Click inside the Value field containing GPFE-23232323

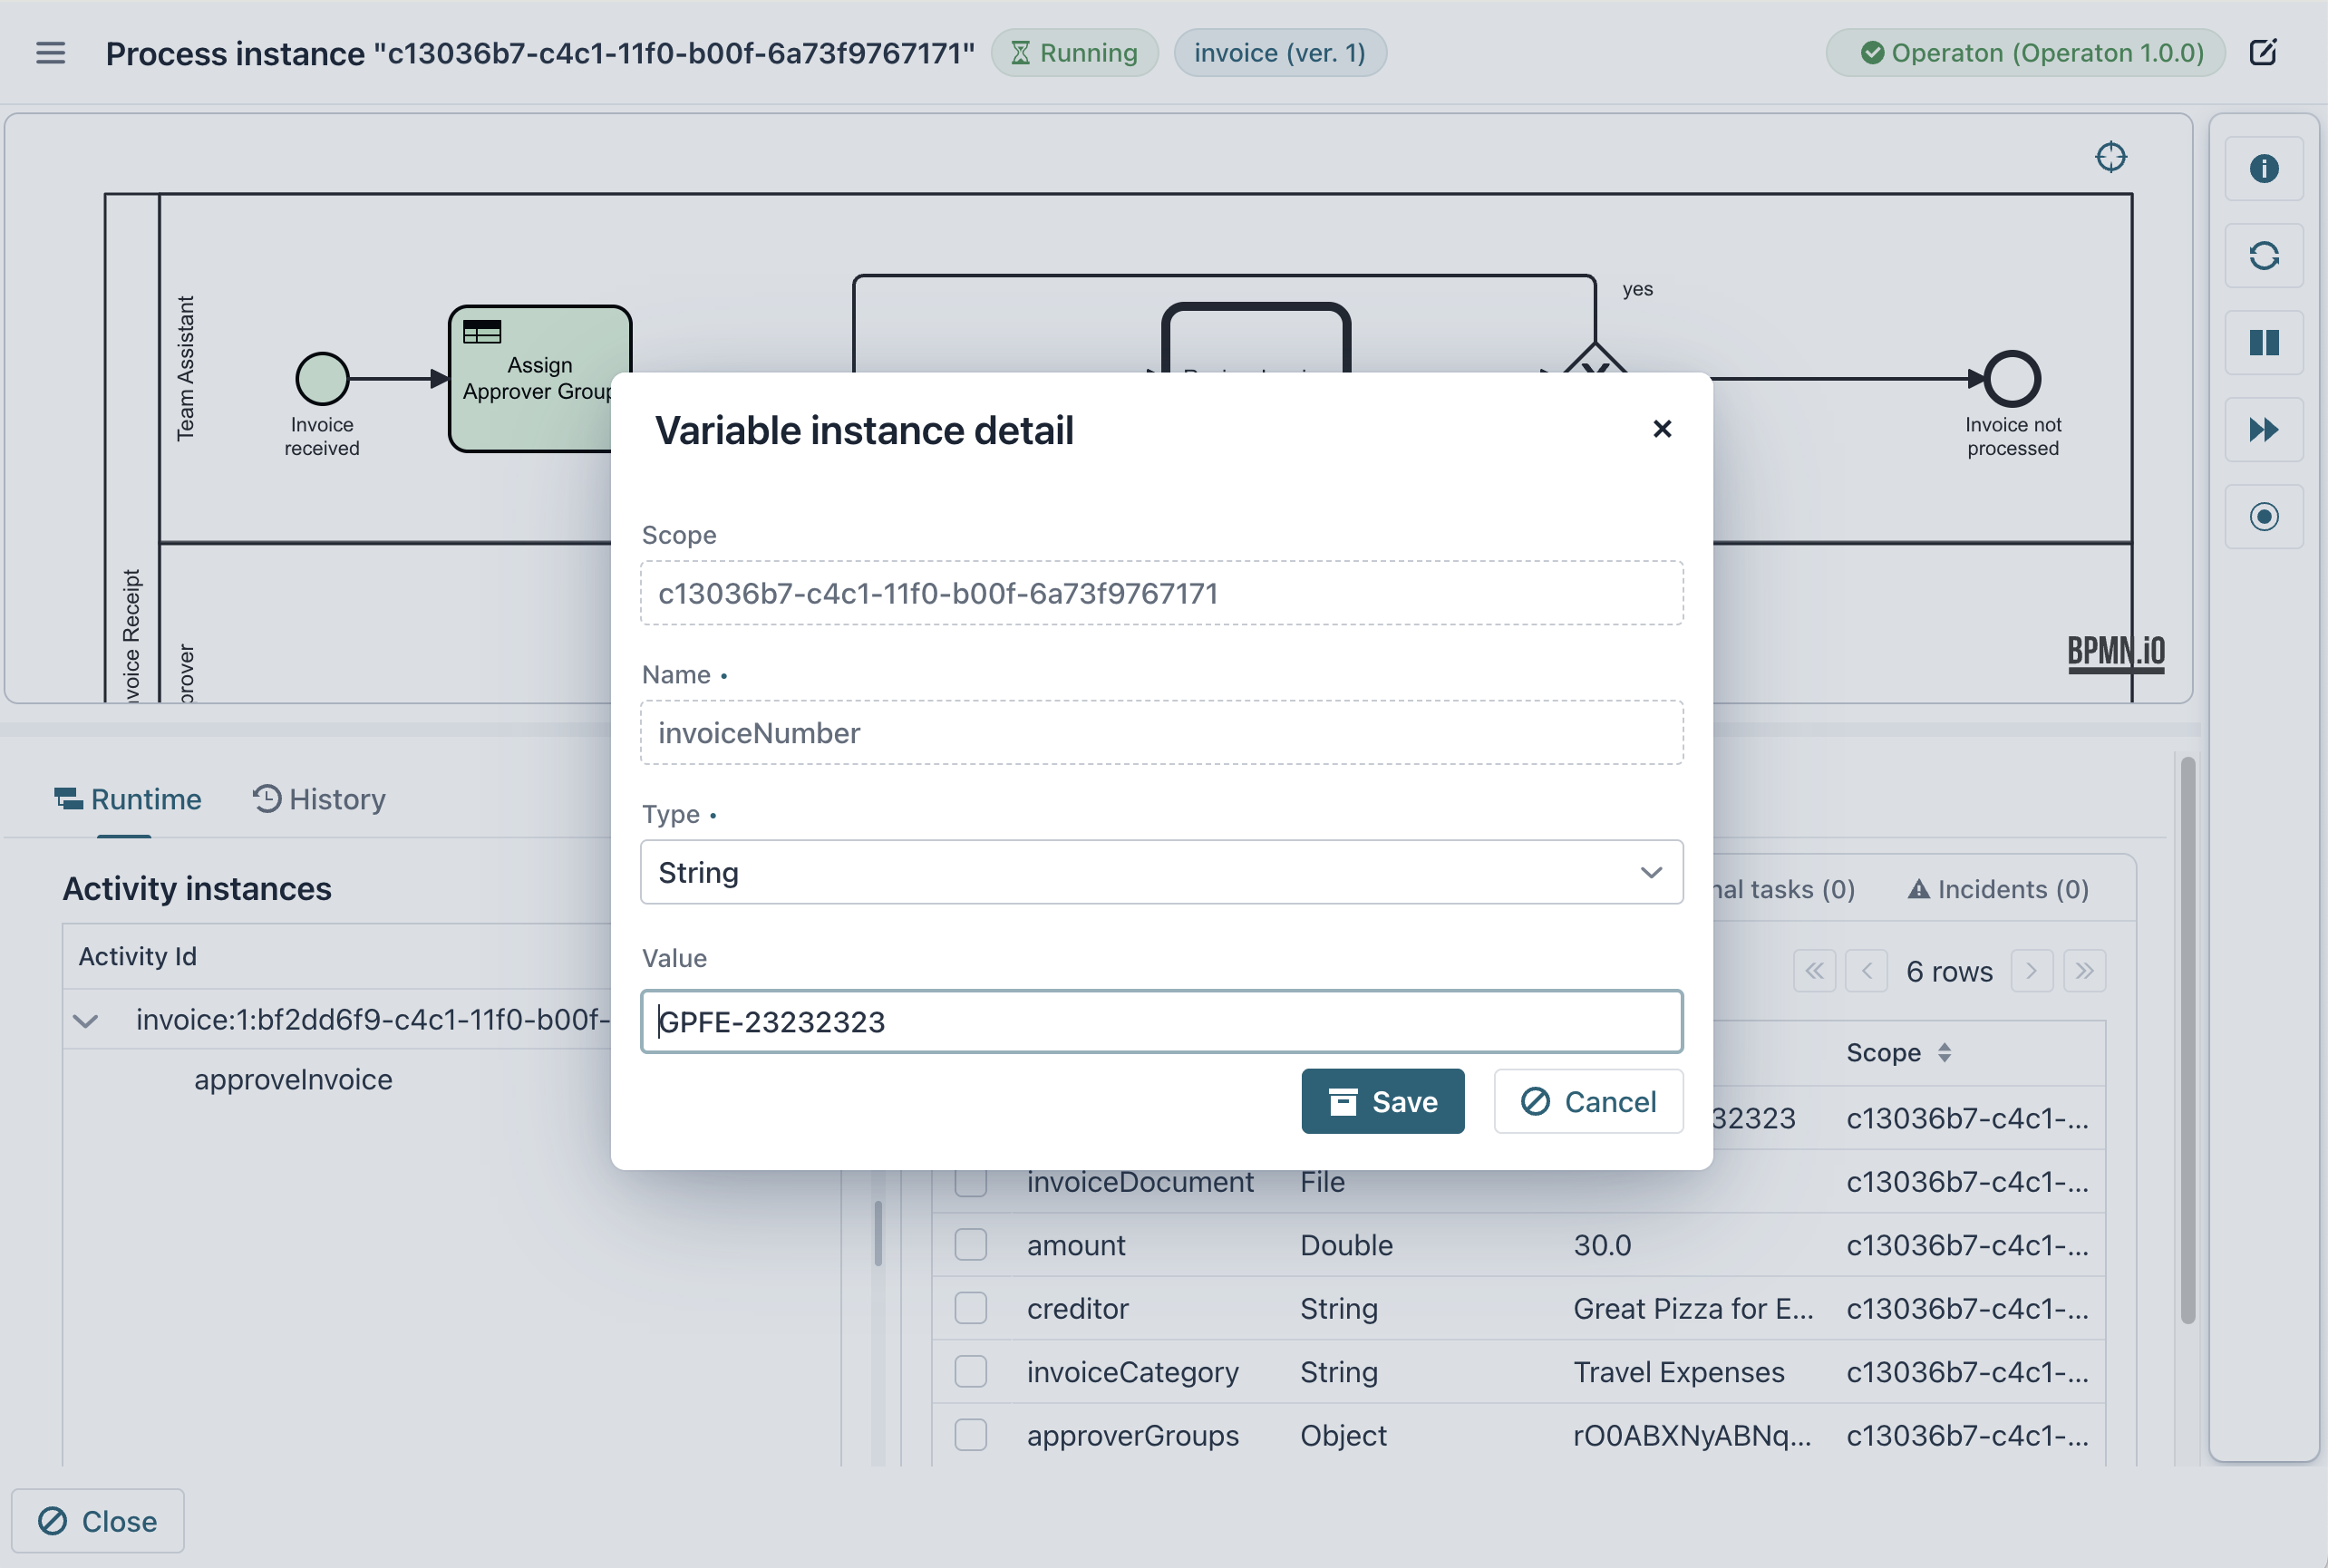pyautogui.click(x=1160, y=1021)
